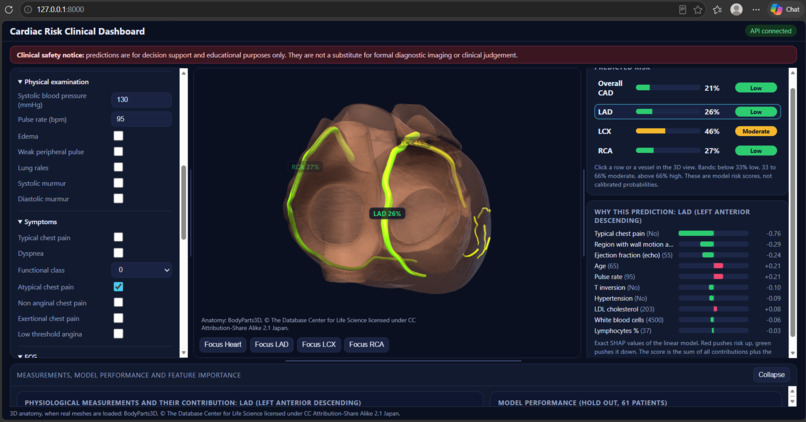Image resolution: width=806 pixels, height=422 pixels.
Task: Open the reader view icon in address bar
Action: (683, 9)
